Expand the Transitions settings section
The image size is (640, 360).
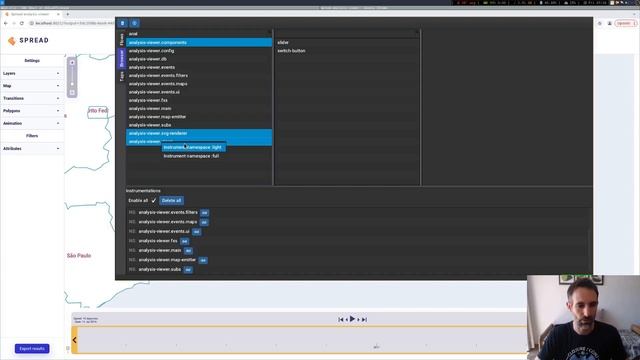click(x=32, y=98)
